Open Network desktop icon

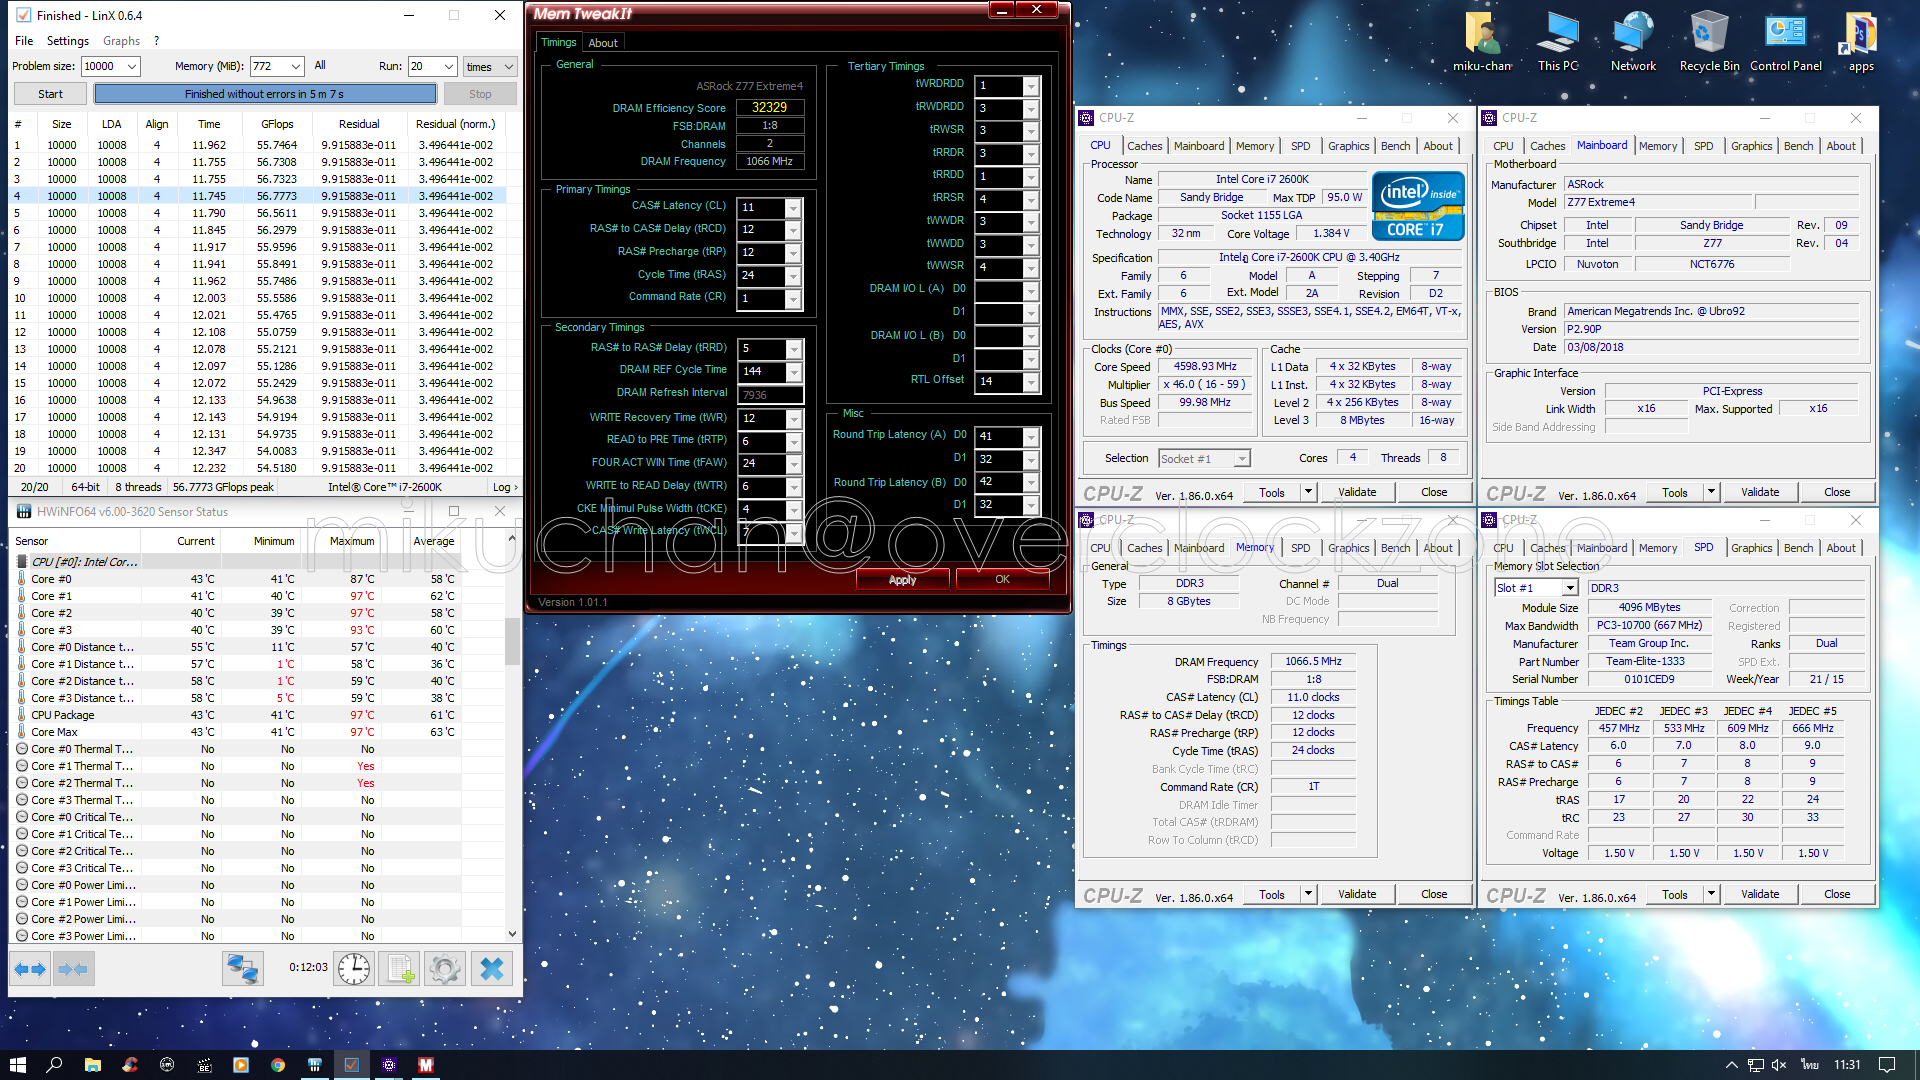click(x=1633, y=42)
